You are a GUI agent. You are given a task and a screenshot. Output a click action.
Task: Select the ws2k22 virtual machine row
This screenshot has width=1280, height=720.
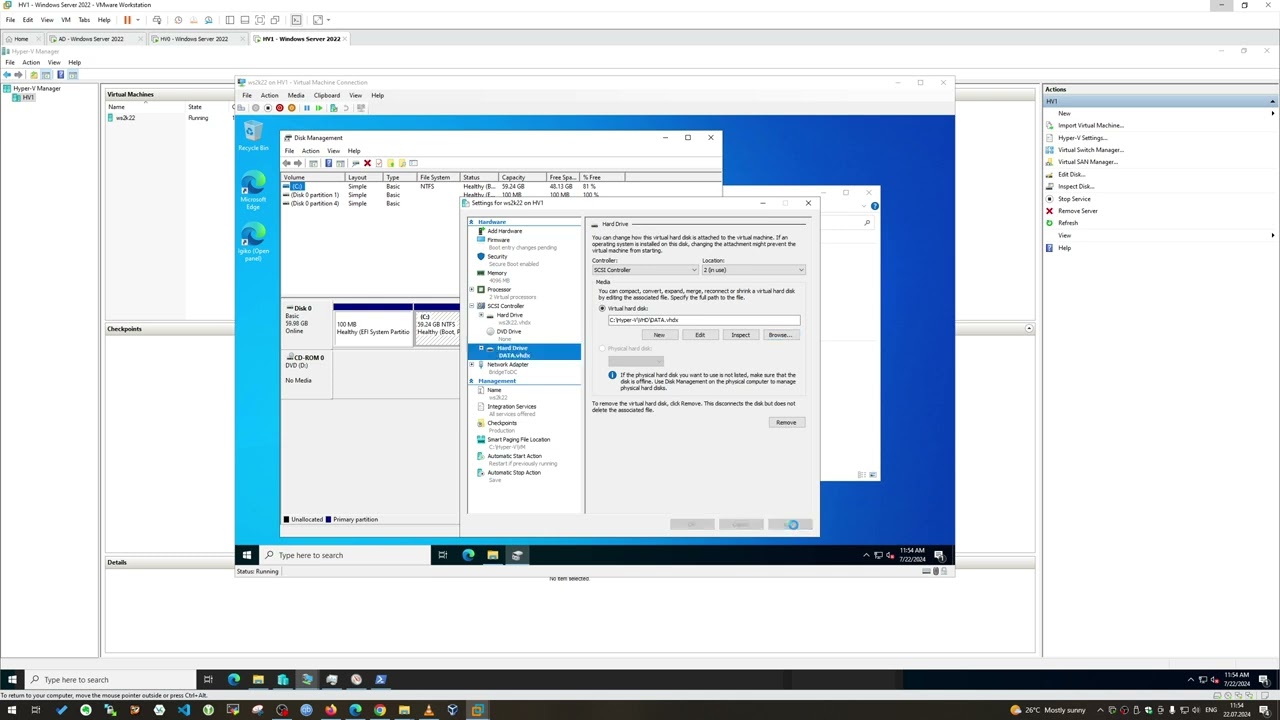pos(170,118)
